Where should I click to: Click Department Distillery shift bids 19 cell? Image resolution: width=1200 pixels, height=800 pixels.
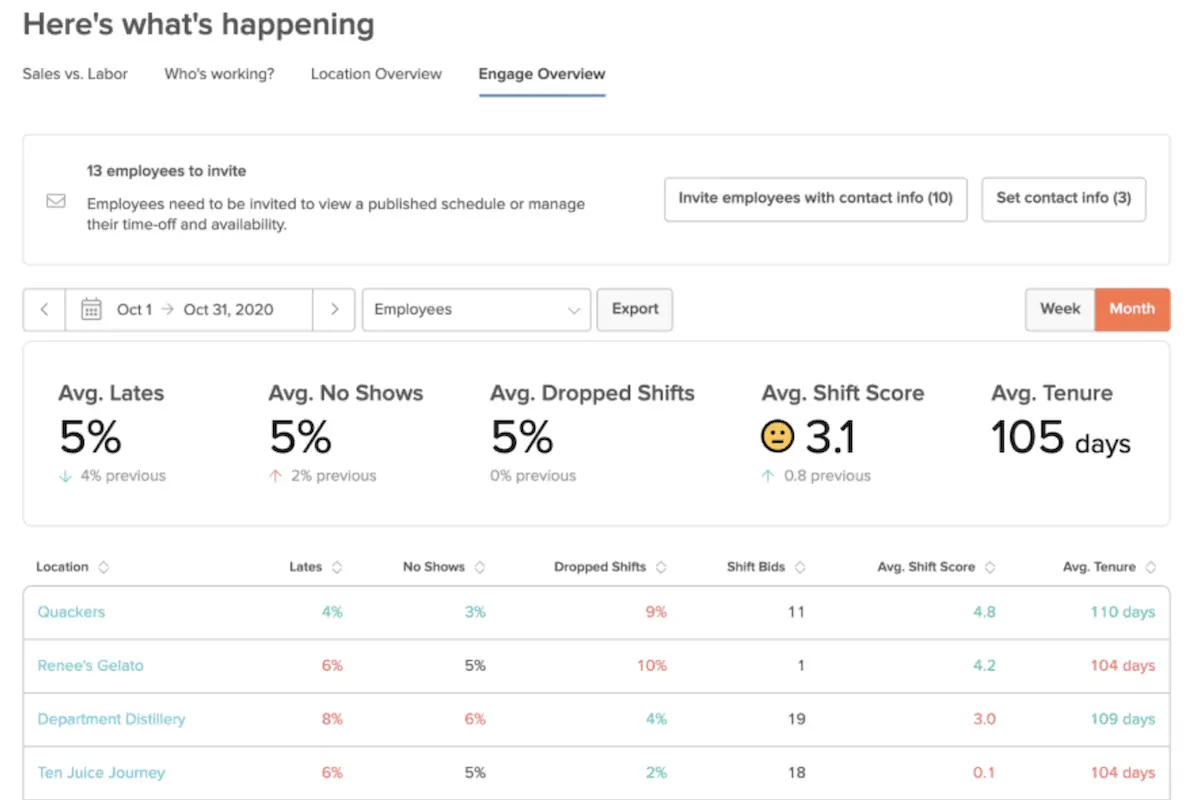click(x=796, y=719)
